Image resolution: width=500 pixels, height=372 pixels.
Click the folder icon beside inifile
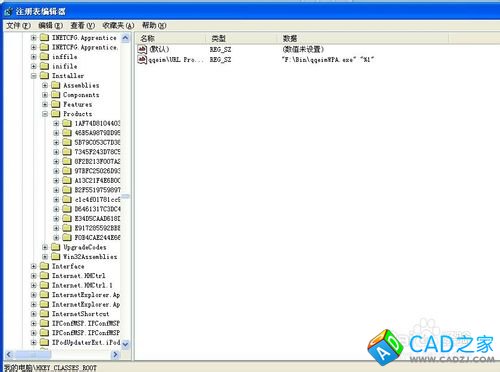coord(44,66)
